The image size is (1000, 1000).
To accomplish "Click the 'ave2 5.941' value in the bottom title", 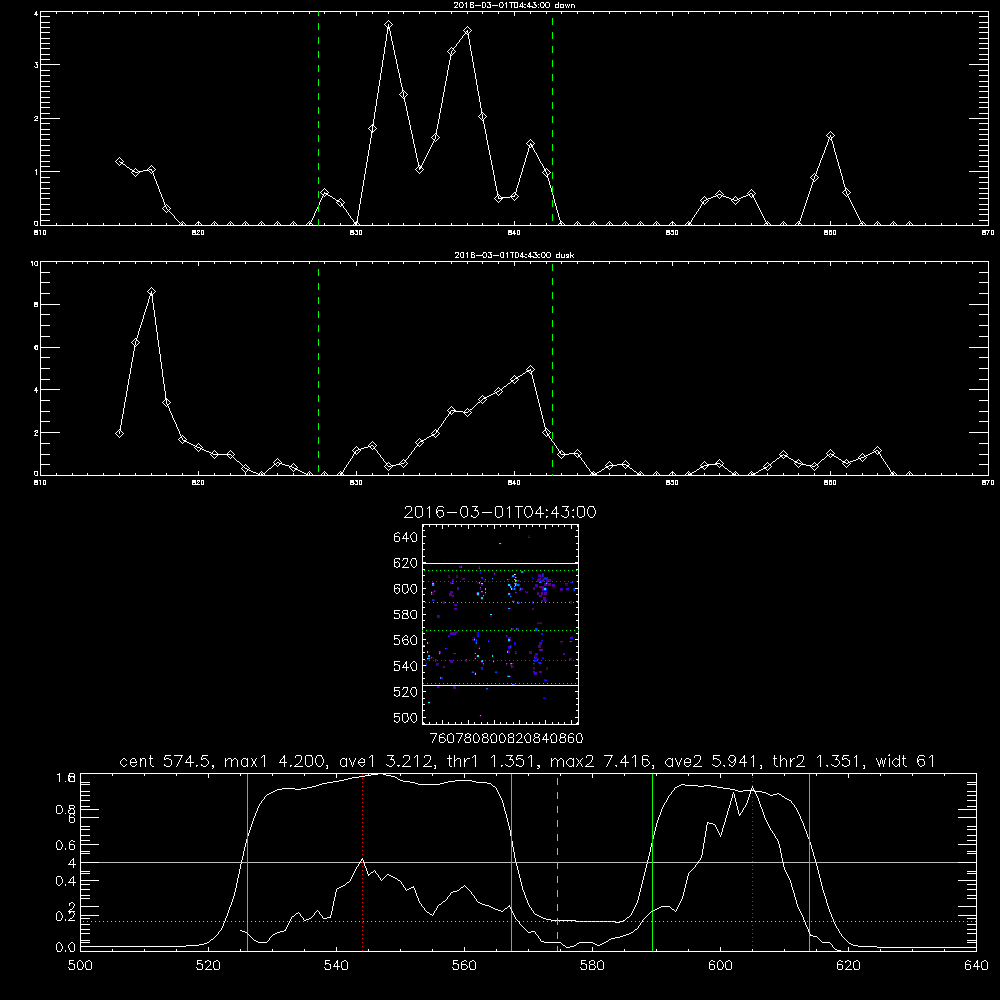I will point(714,761).
